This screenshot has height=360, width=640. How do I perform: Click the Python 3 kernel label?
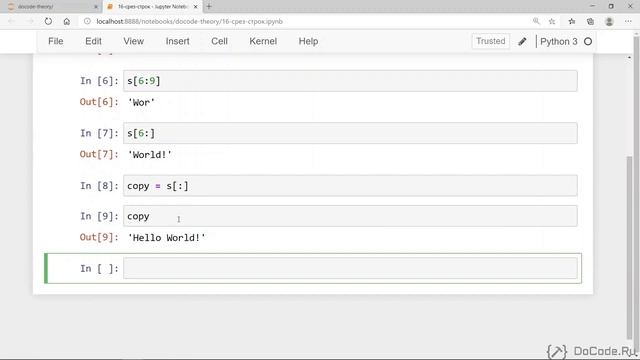click(x=558, y=41)
